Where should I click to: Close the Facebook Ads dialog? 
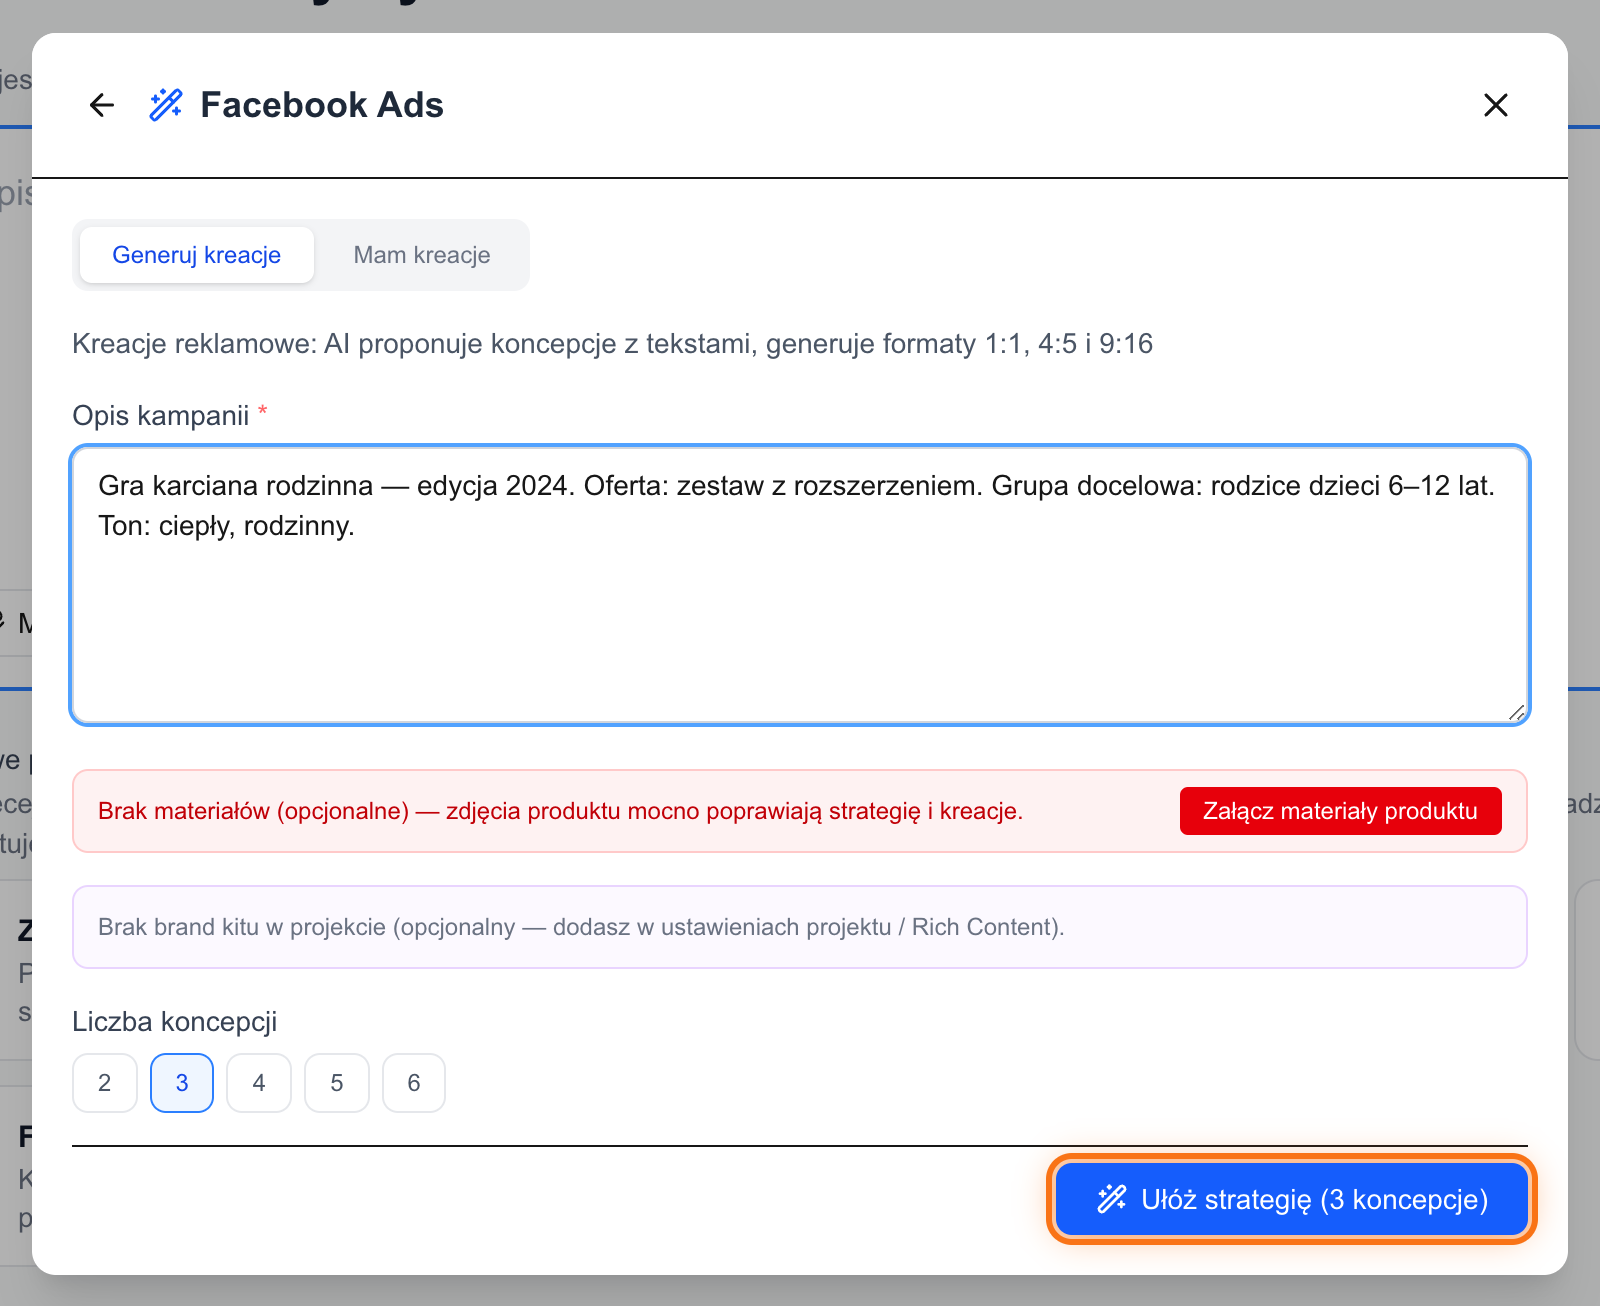[1496, 105]
